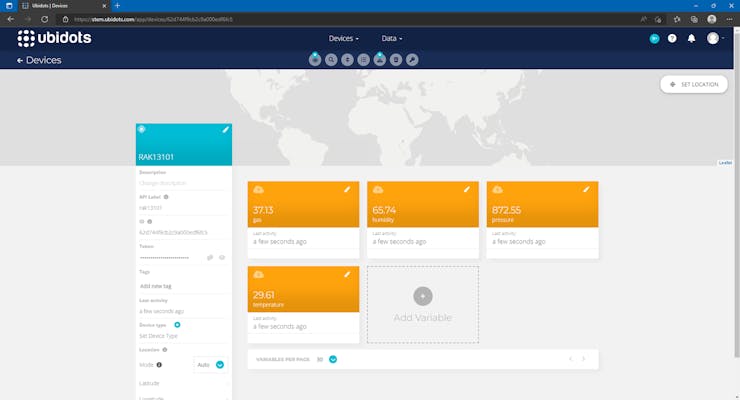This screenshot has height=400, width=740.
Task: Open the temperature variable card showing 29.61
Action: 303,305
